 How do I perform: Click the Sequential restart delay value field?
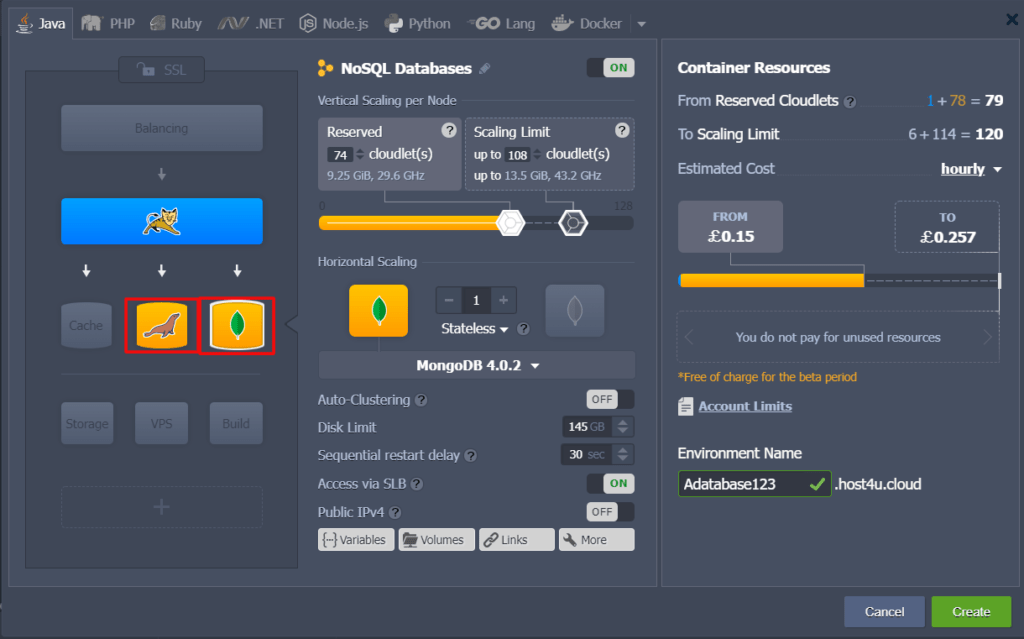tap(587, 454)
